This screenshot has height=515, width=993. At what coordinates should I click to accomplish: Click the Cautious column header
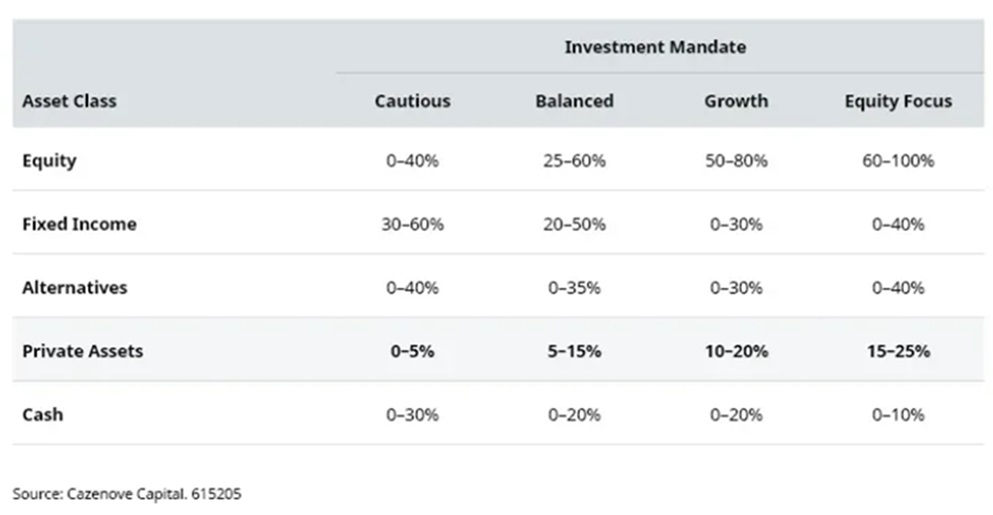412,101
